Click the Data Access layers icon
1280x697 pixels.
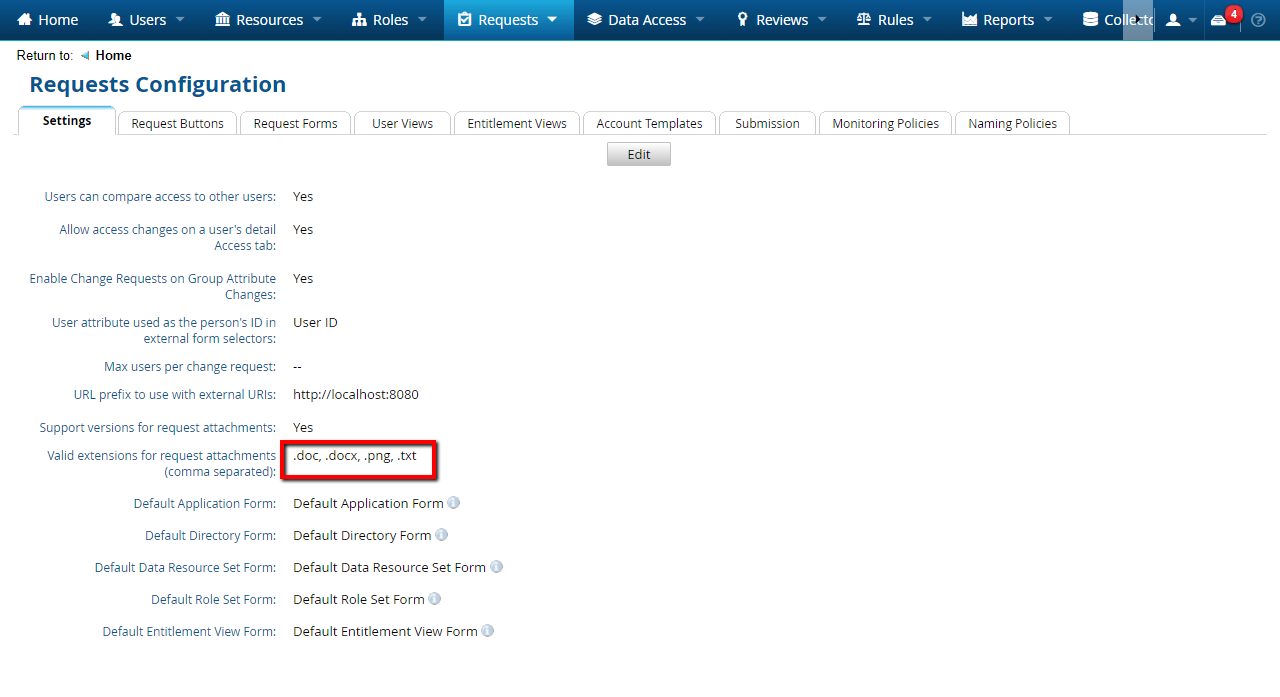tap(596, 19)
